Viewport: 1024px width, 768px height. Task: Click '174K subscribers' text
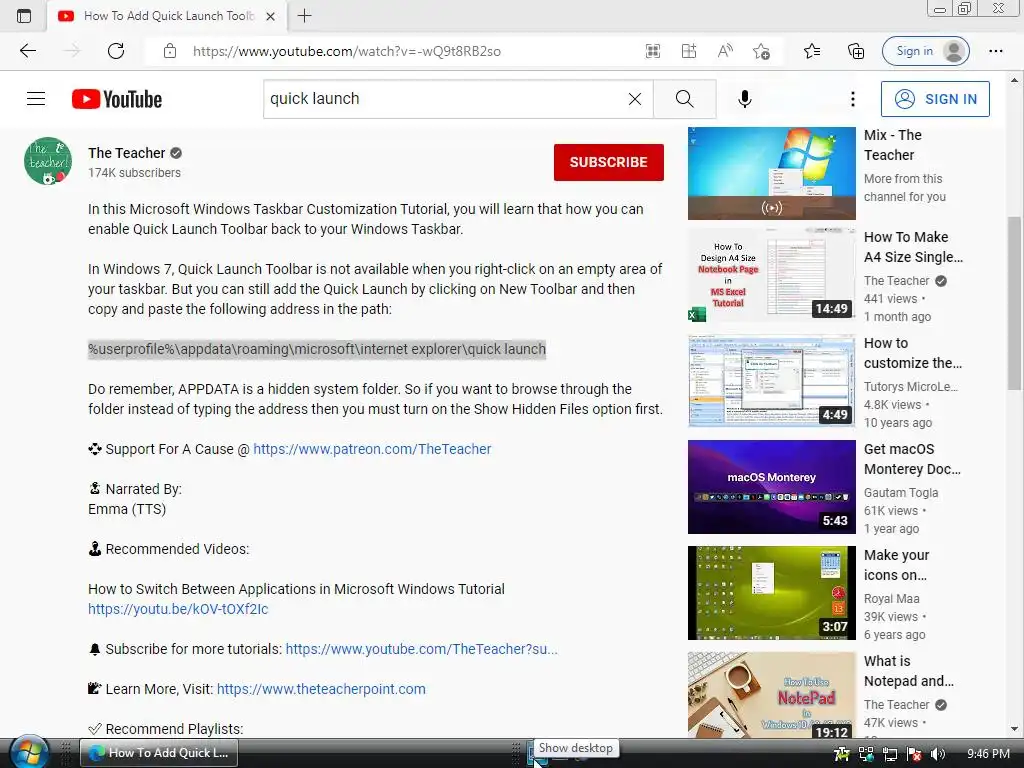pos(135,173)
